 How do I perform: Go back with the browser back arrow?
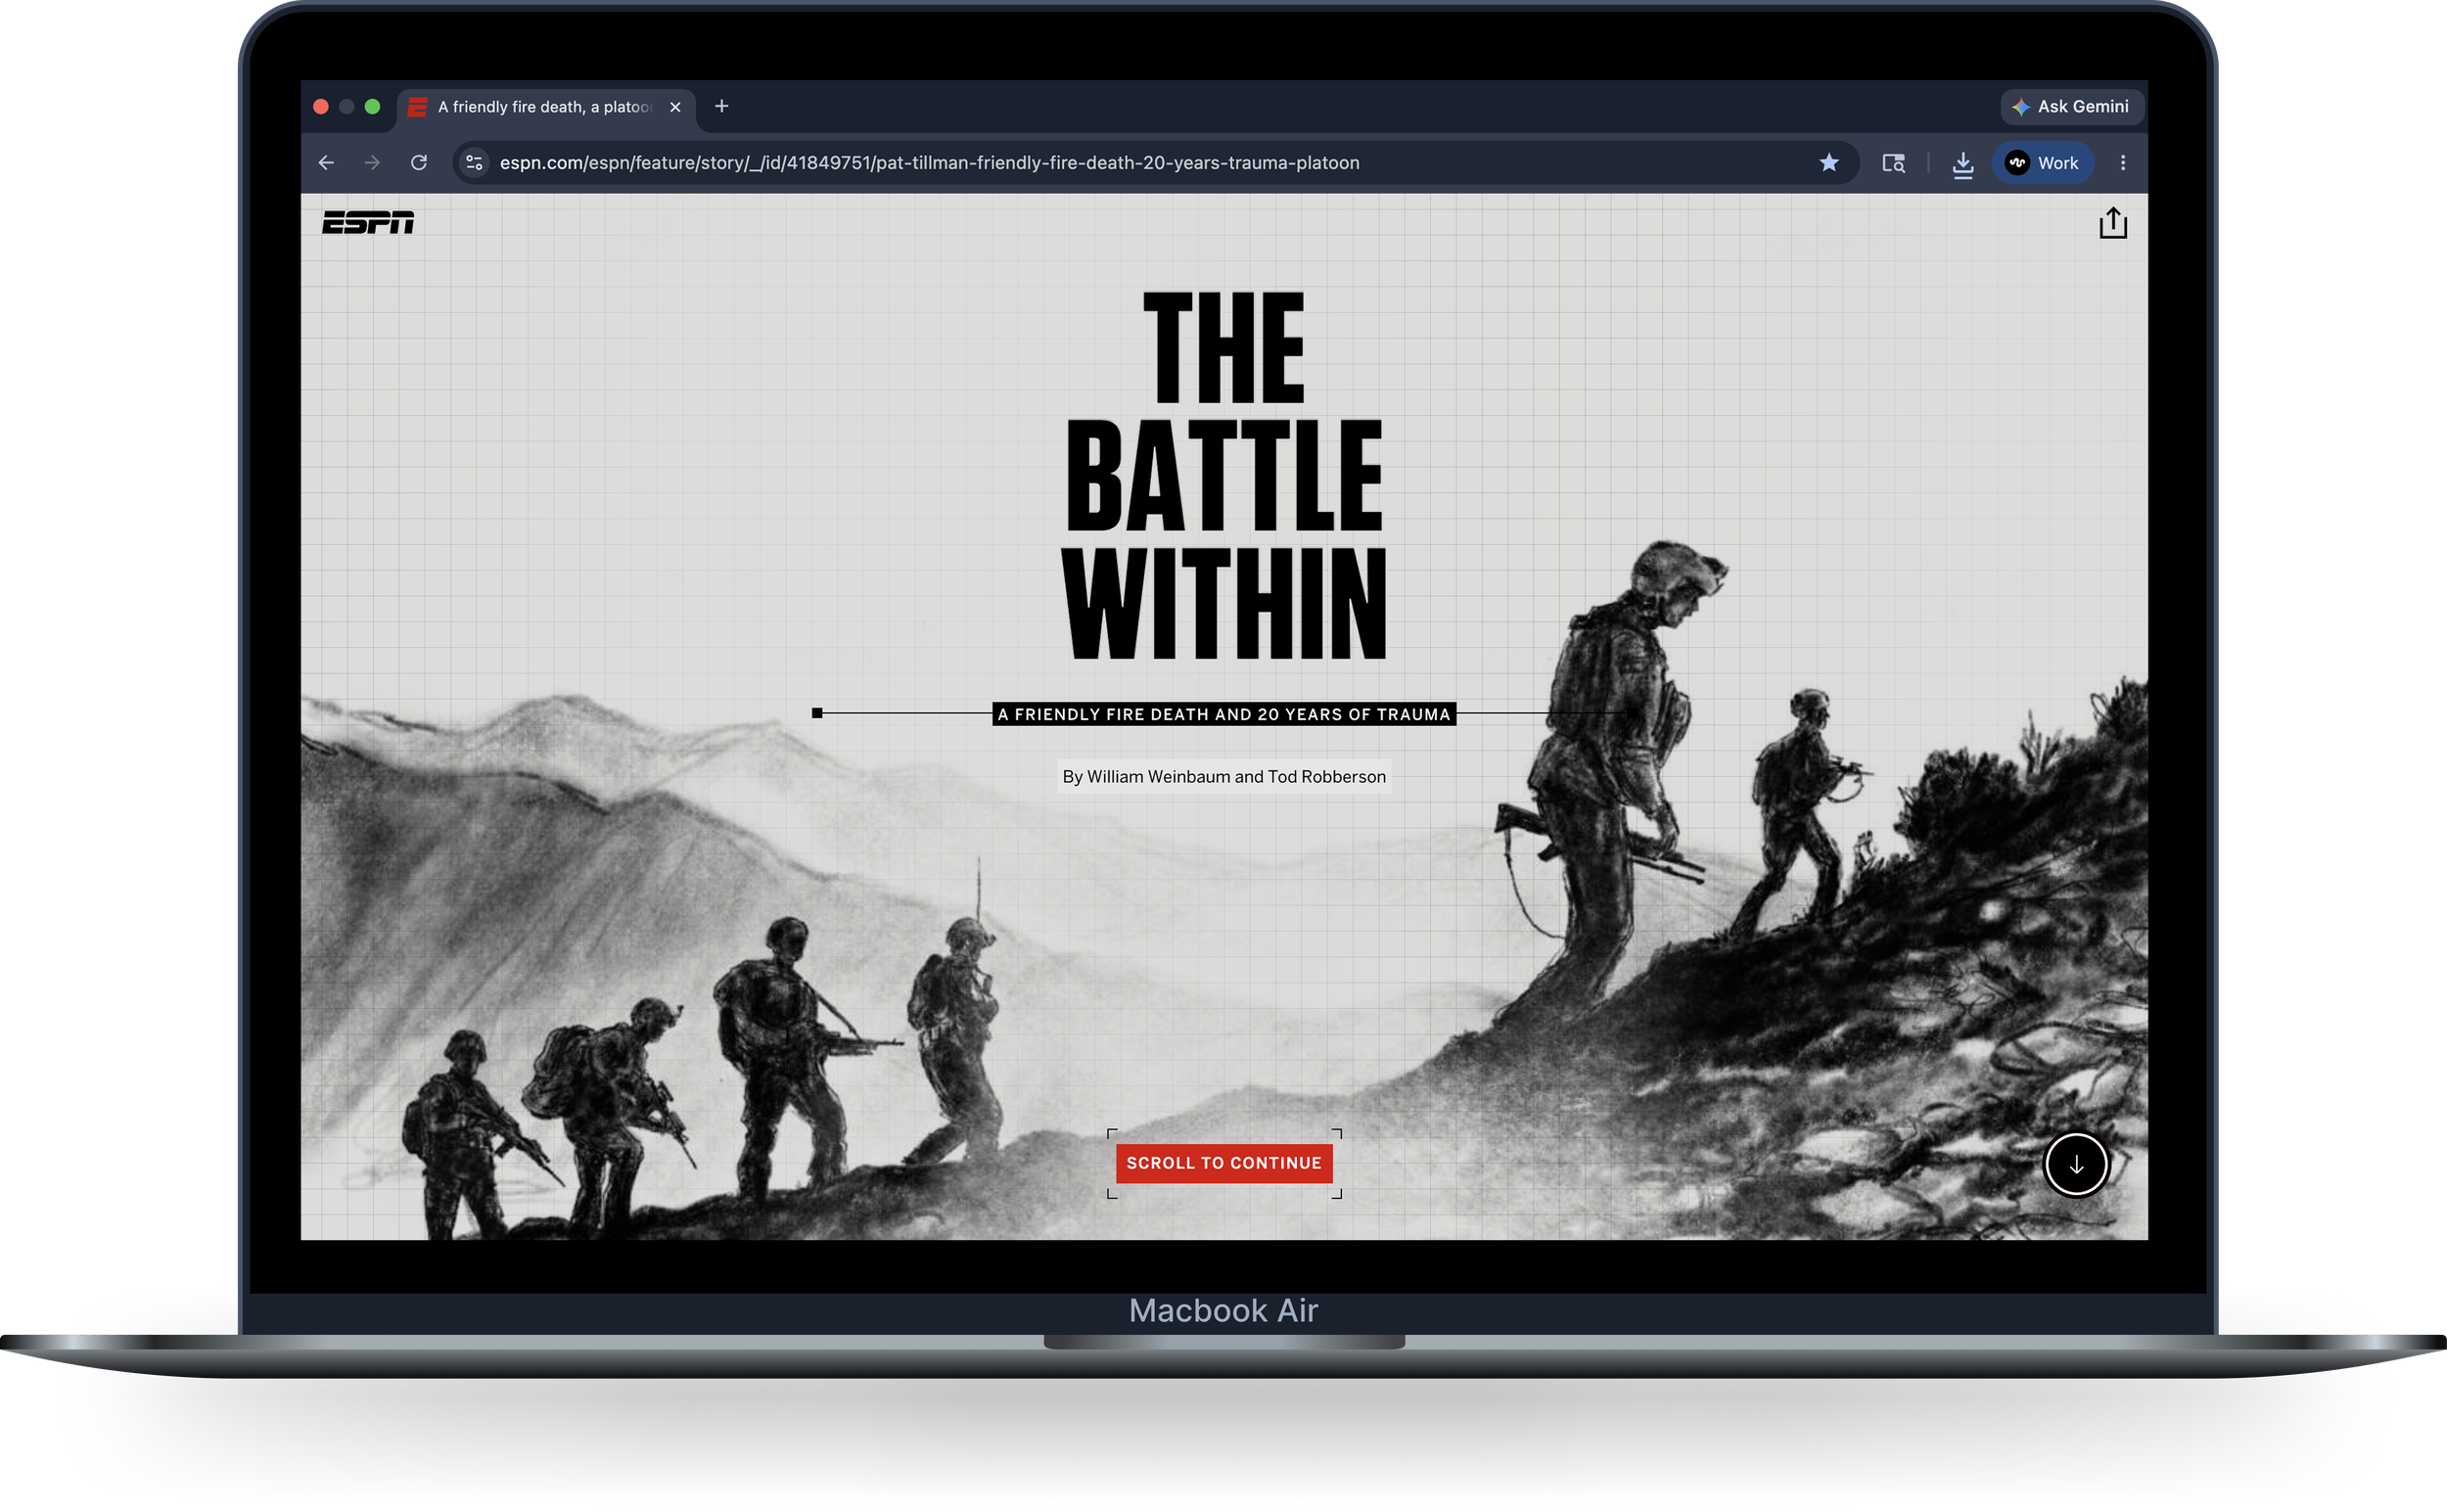tap(326, 163)
